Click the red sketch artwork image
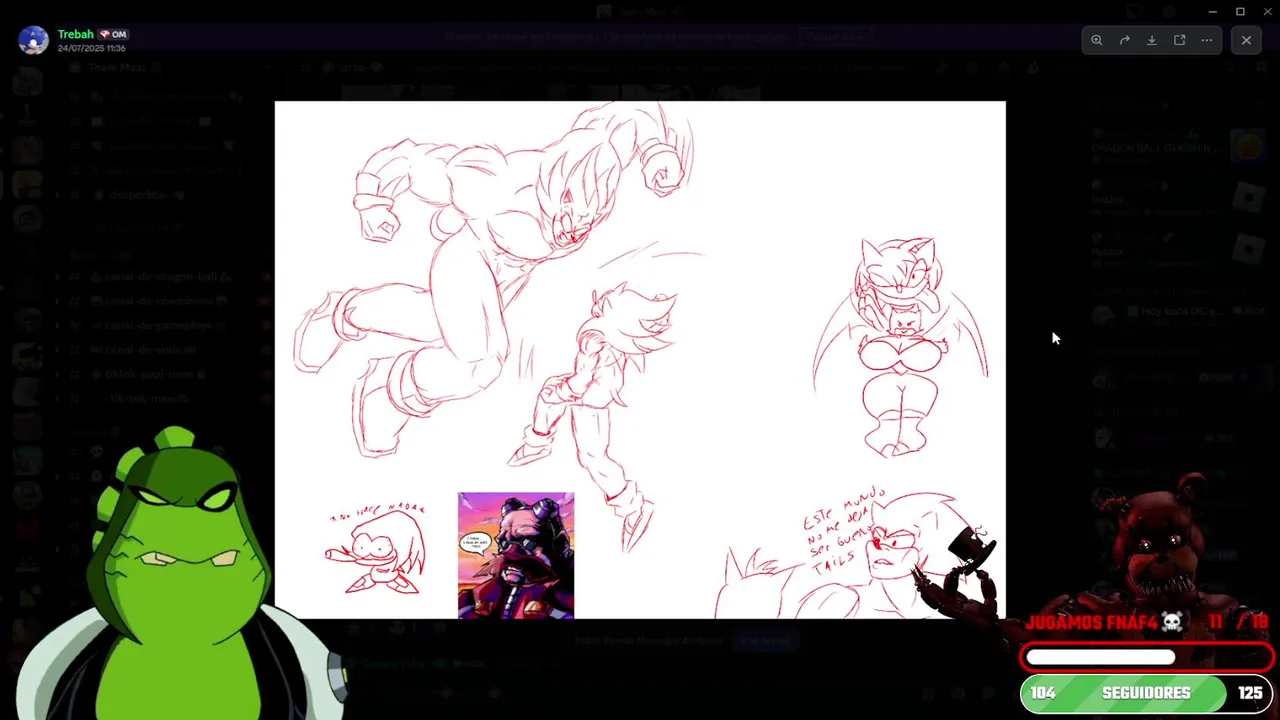The width and height of the screenshot is (1280, 720). click(640, 360)
